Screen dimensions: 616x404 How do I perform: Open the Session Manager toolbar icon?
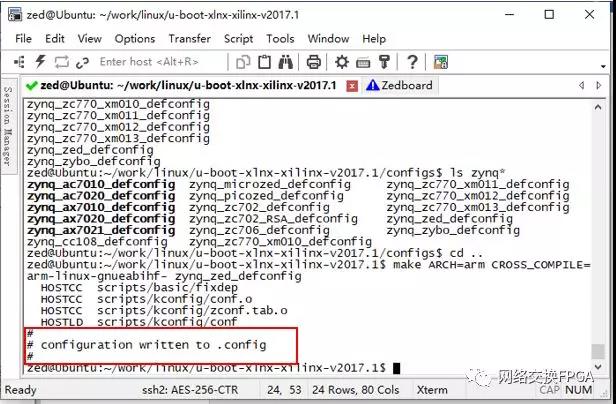[19, 62]
